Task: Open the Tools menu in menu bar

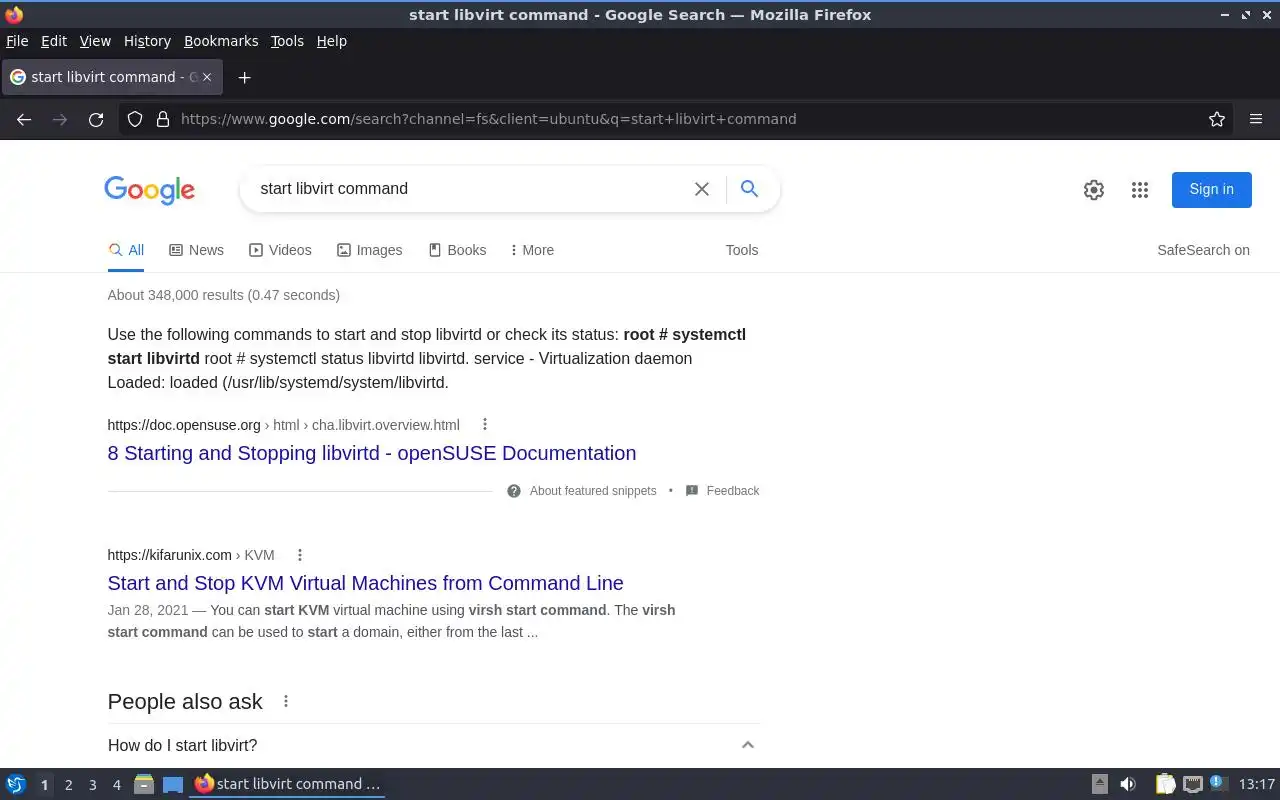Action: coord(287,41)
